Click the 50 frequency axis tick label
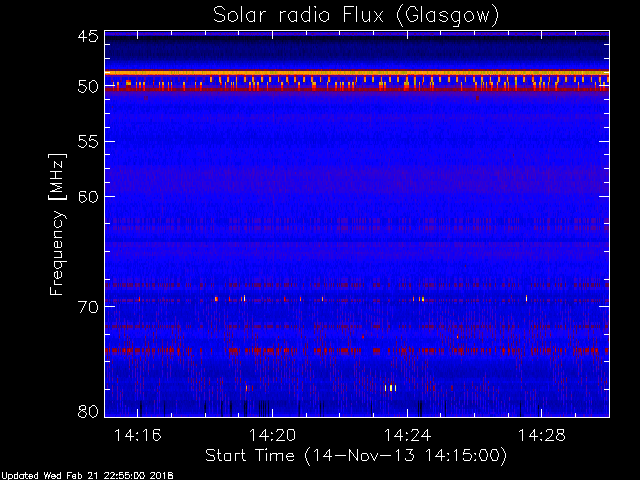Image resolution: width=640 pixels, height=480 pixels. click(x=88, y=87)
